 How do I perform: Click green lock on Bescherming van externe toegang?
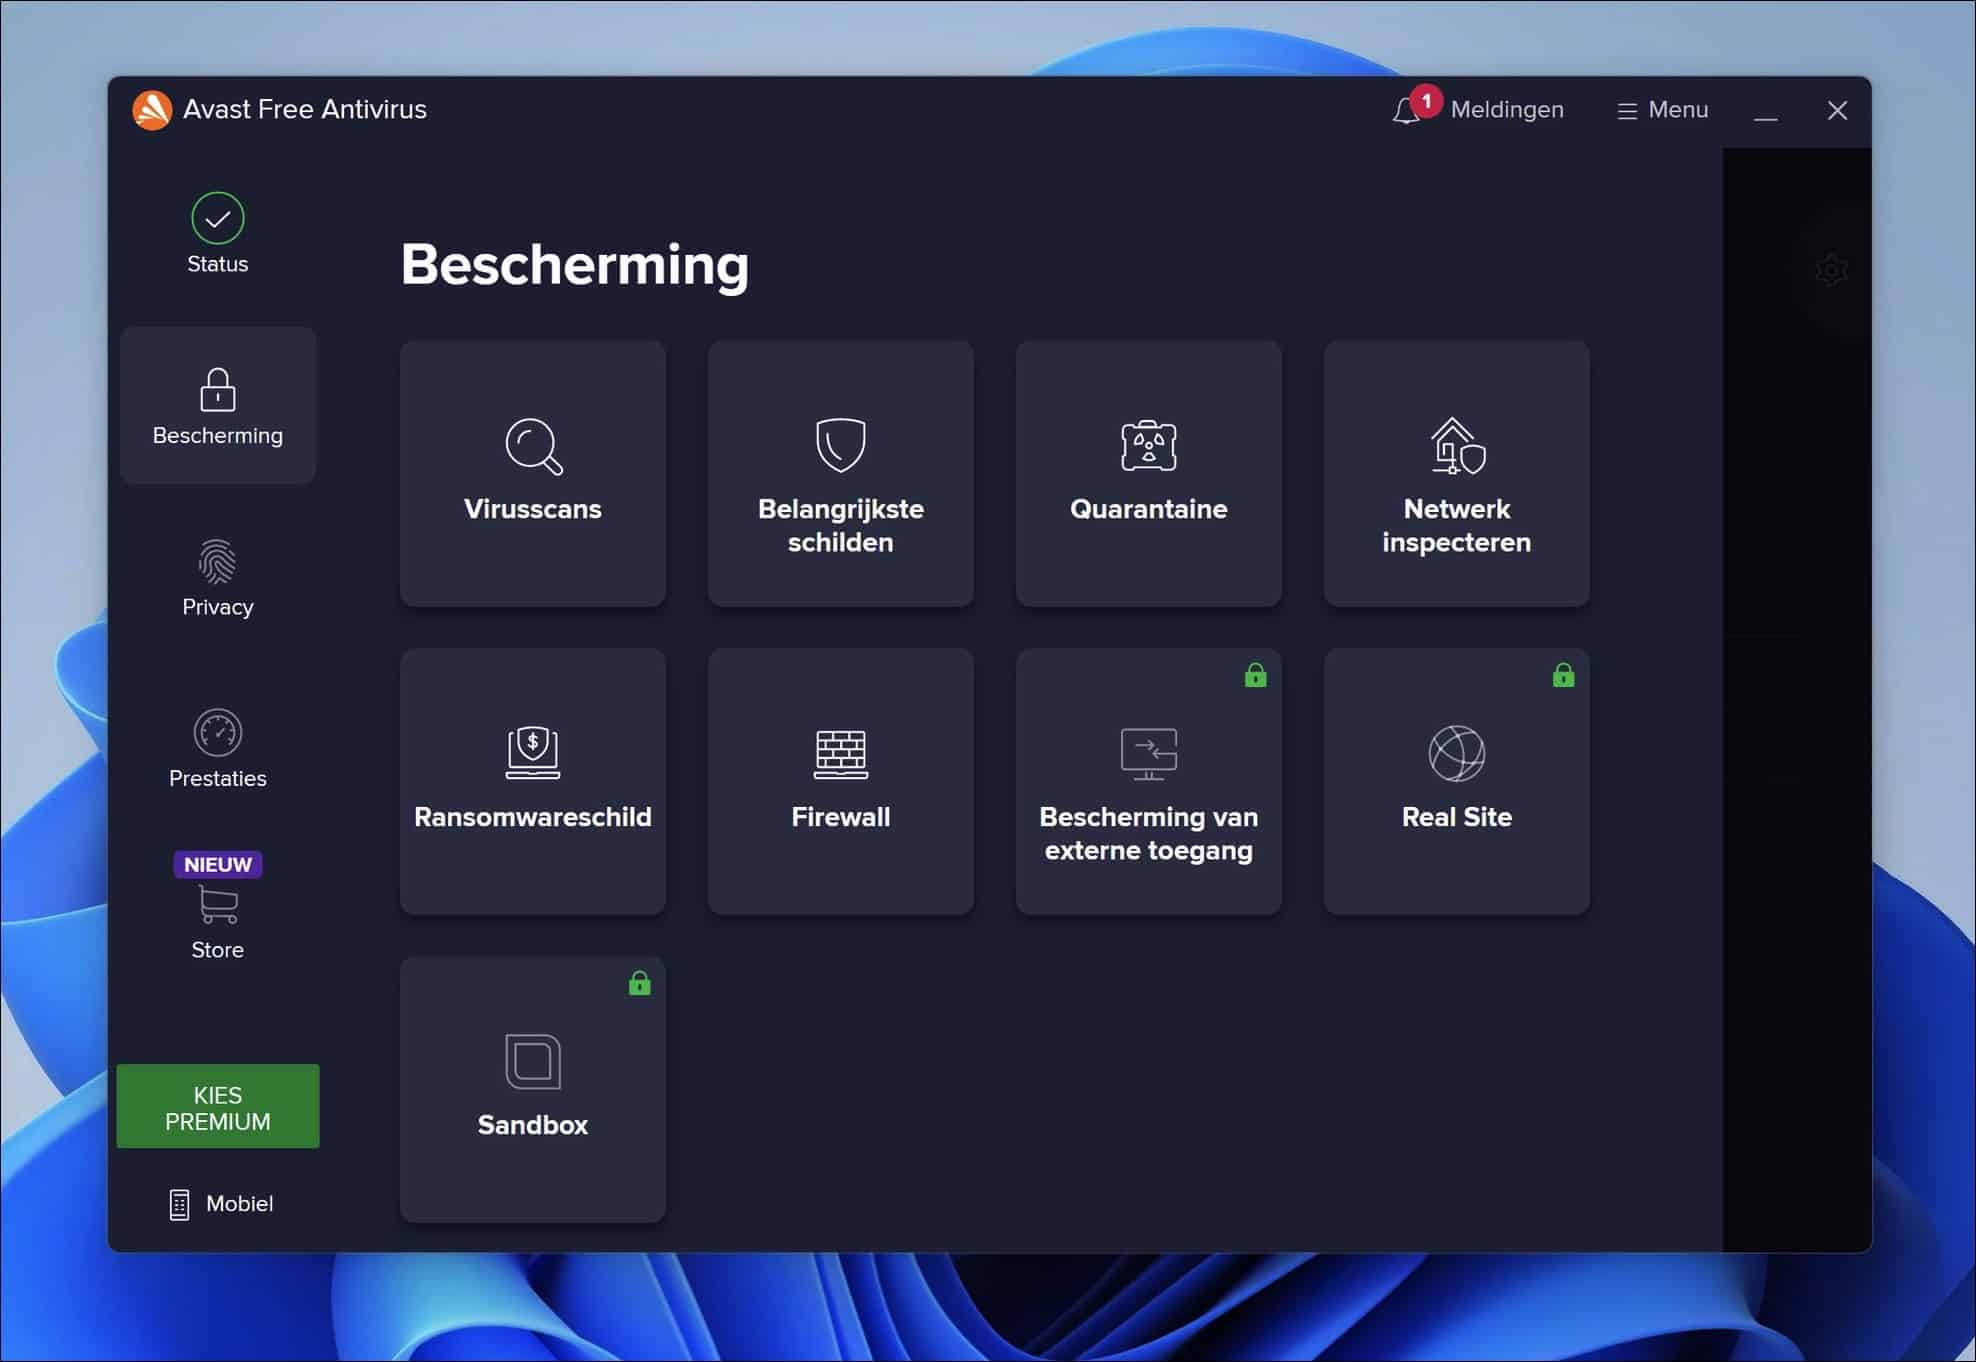[1255, 676]
